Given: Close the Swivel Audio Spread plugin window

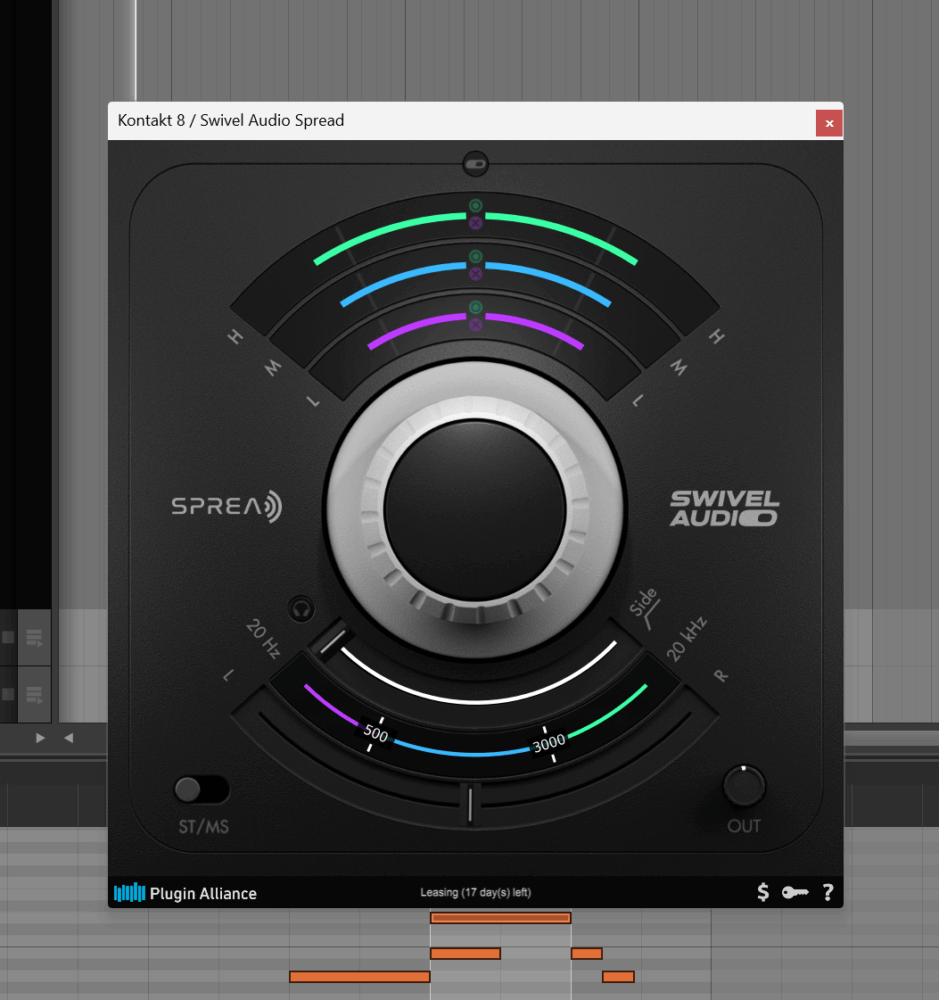Looking at the screenshot, I should pyautogui.click(x=829, y=123).
